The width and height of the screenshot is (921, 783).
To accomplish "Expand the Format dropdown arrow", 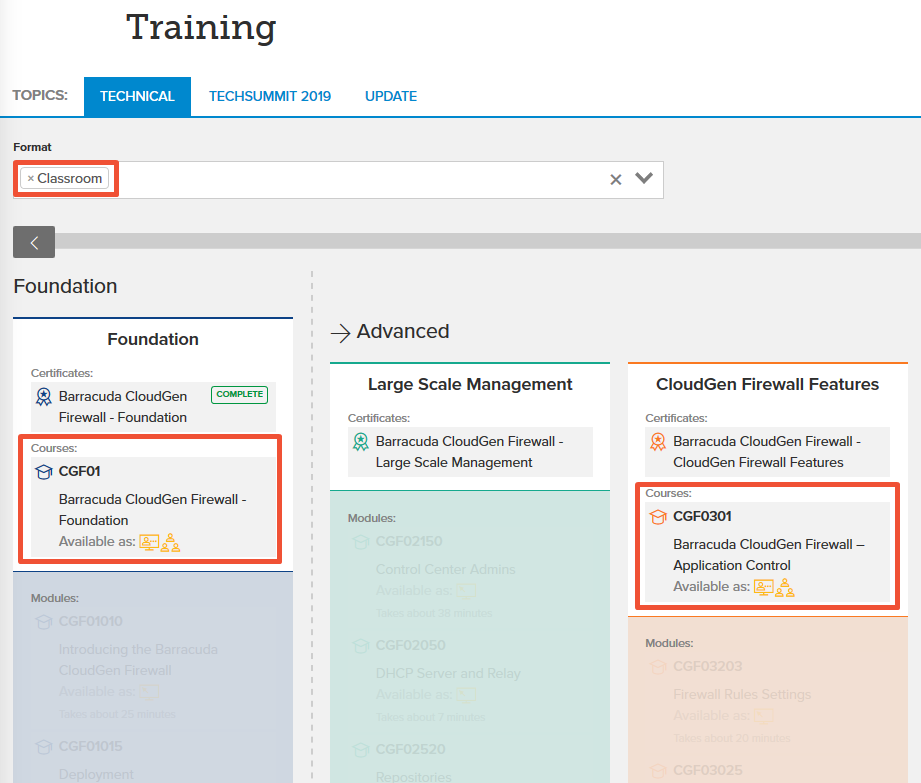I will tap(644, 178).
